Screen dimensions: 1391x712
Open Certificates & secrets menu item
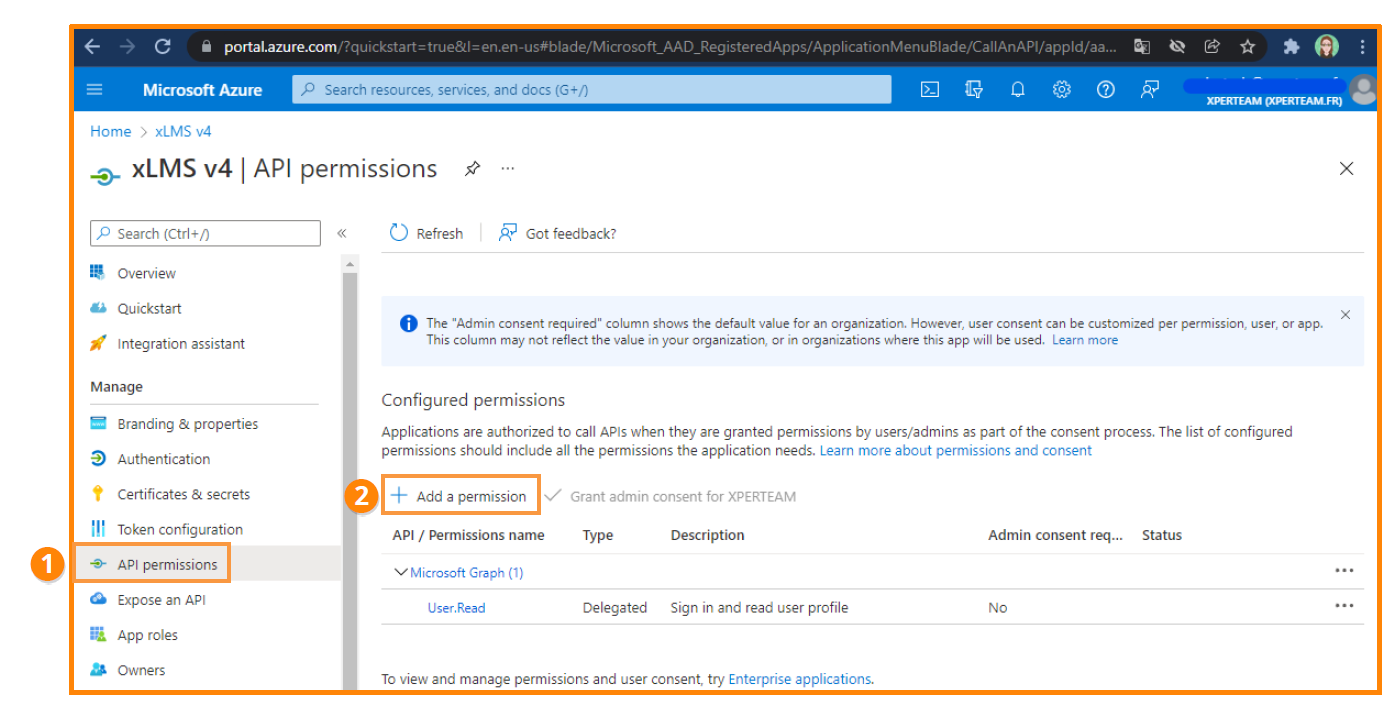[x=183, y=494]
